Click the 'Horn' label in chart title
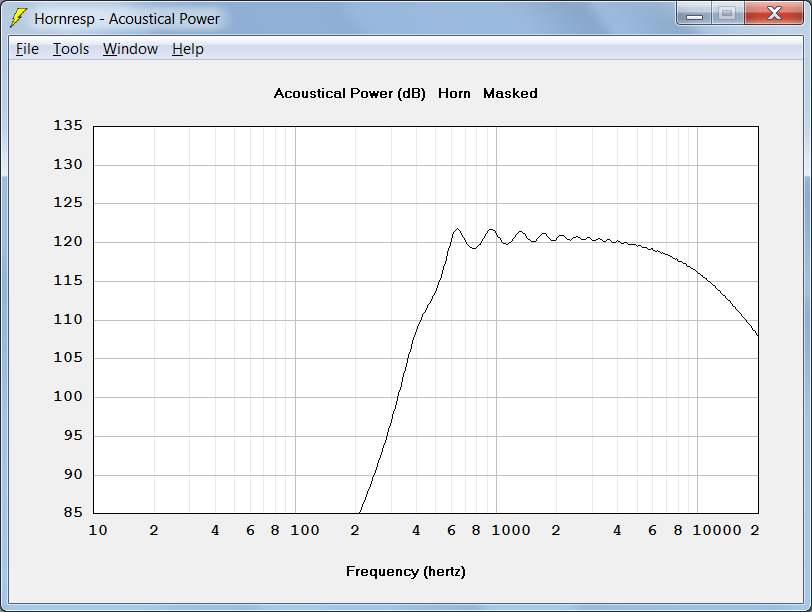812x612 pixels. [454, 94]
